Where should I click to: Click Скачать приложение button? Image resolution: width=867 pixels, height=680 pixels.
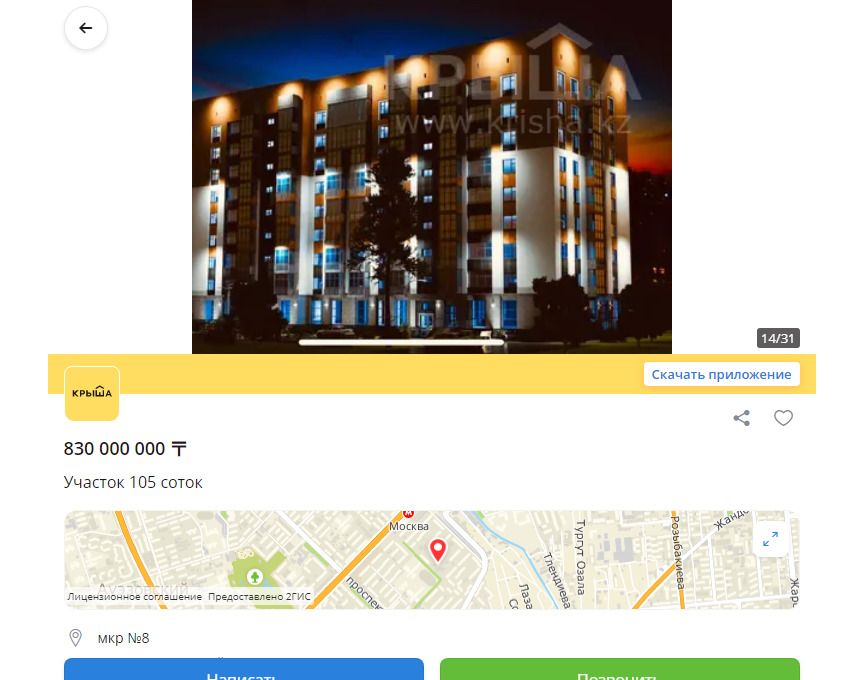(721, 374)
